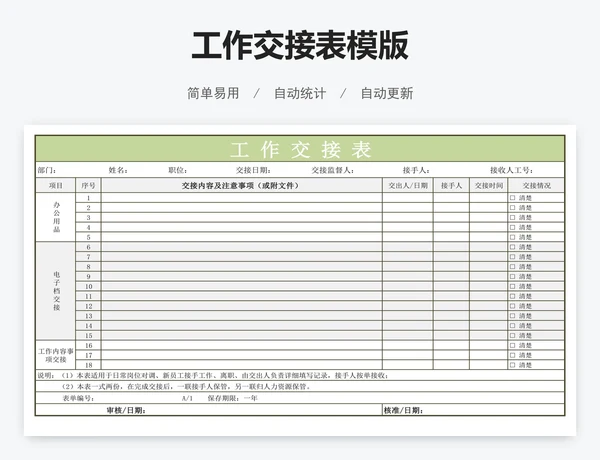The image size is (600, 460).
Task: Tick the 清楚 checkbox in row 6
Action: tap(512, 247)
